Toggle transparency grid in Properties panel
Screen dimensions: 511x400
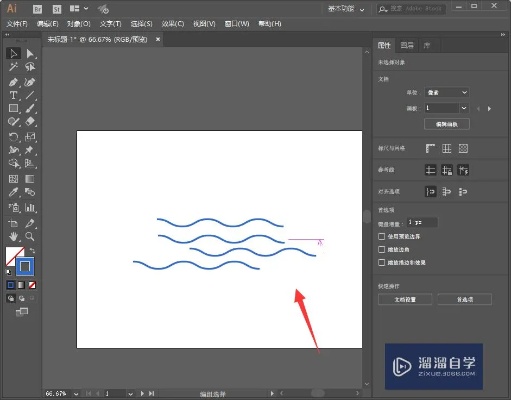click(x=463, y=148)
